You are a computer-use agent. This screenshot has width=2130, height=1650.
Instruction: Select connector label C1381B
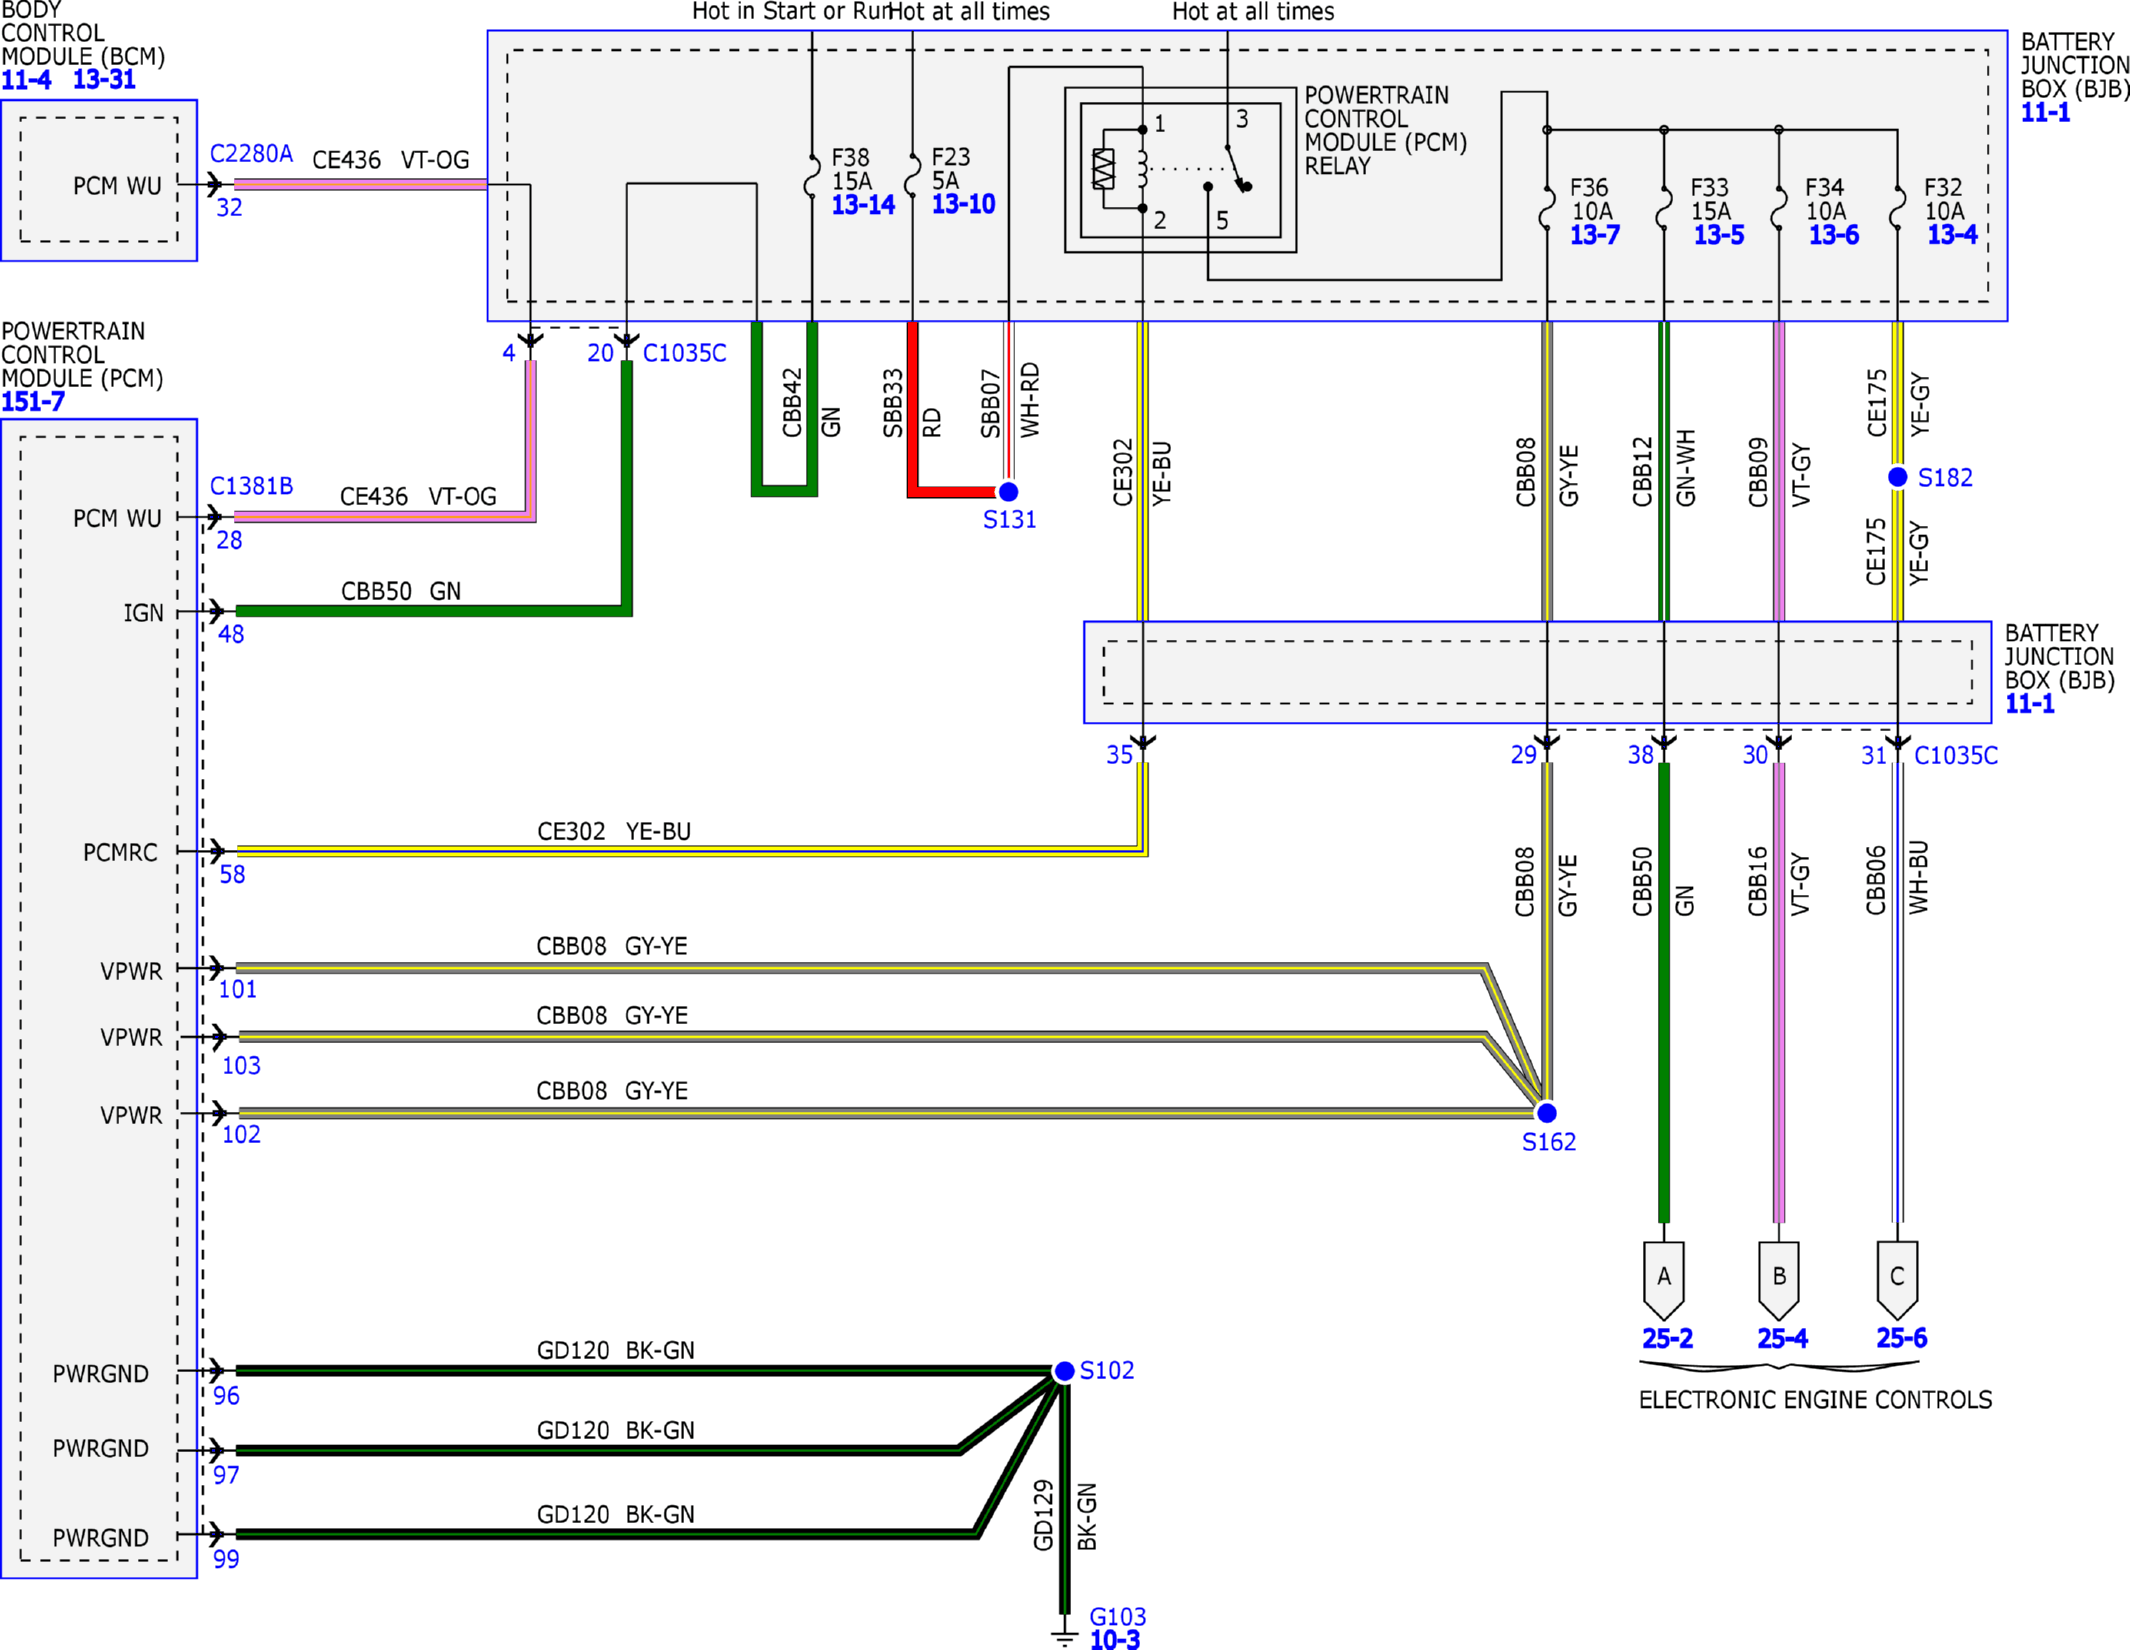click(251, 486)
